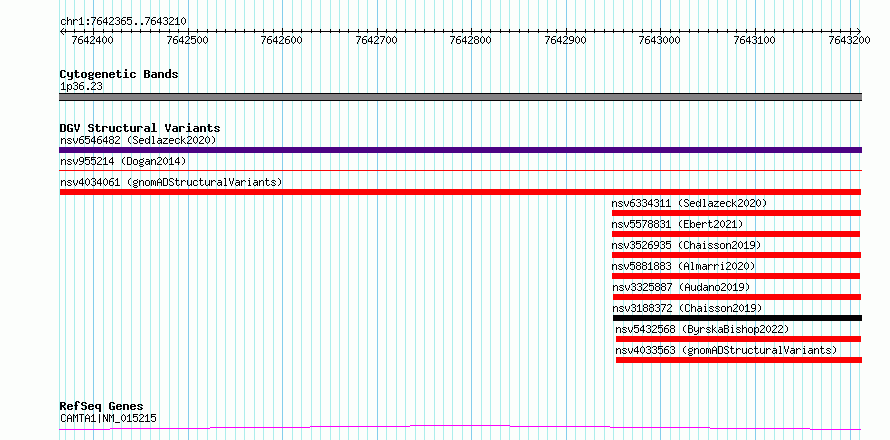Screen dimensions: 890x440
Task: Open nsv5432568 (ByrskaBishop2022) label
Action: [703, 329]
